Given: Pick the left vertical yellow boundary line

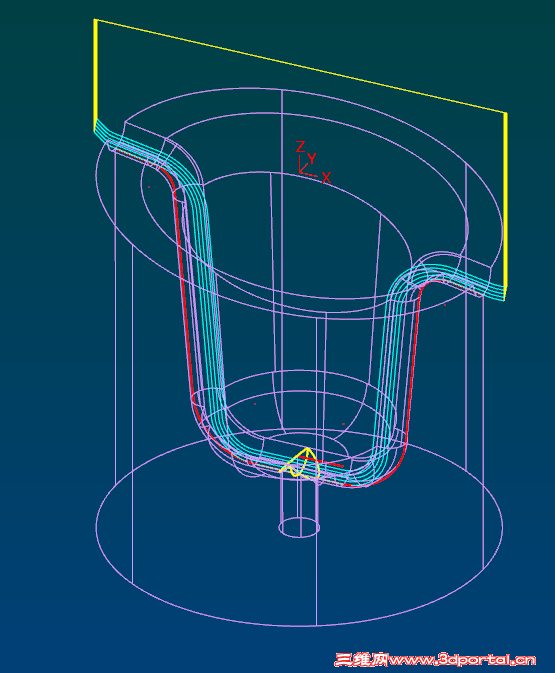Looking at the screenshot, I should tap(95, 75).
